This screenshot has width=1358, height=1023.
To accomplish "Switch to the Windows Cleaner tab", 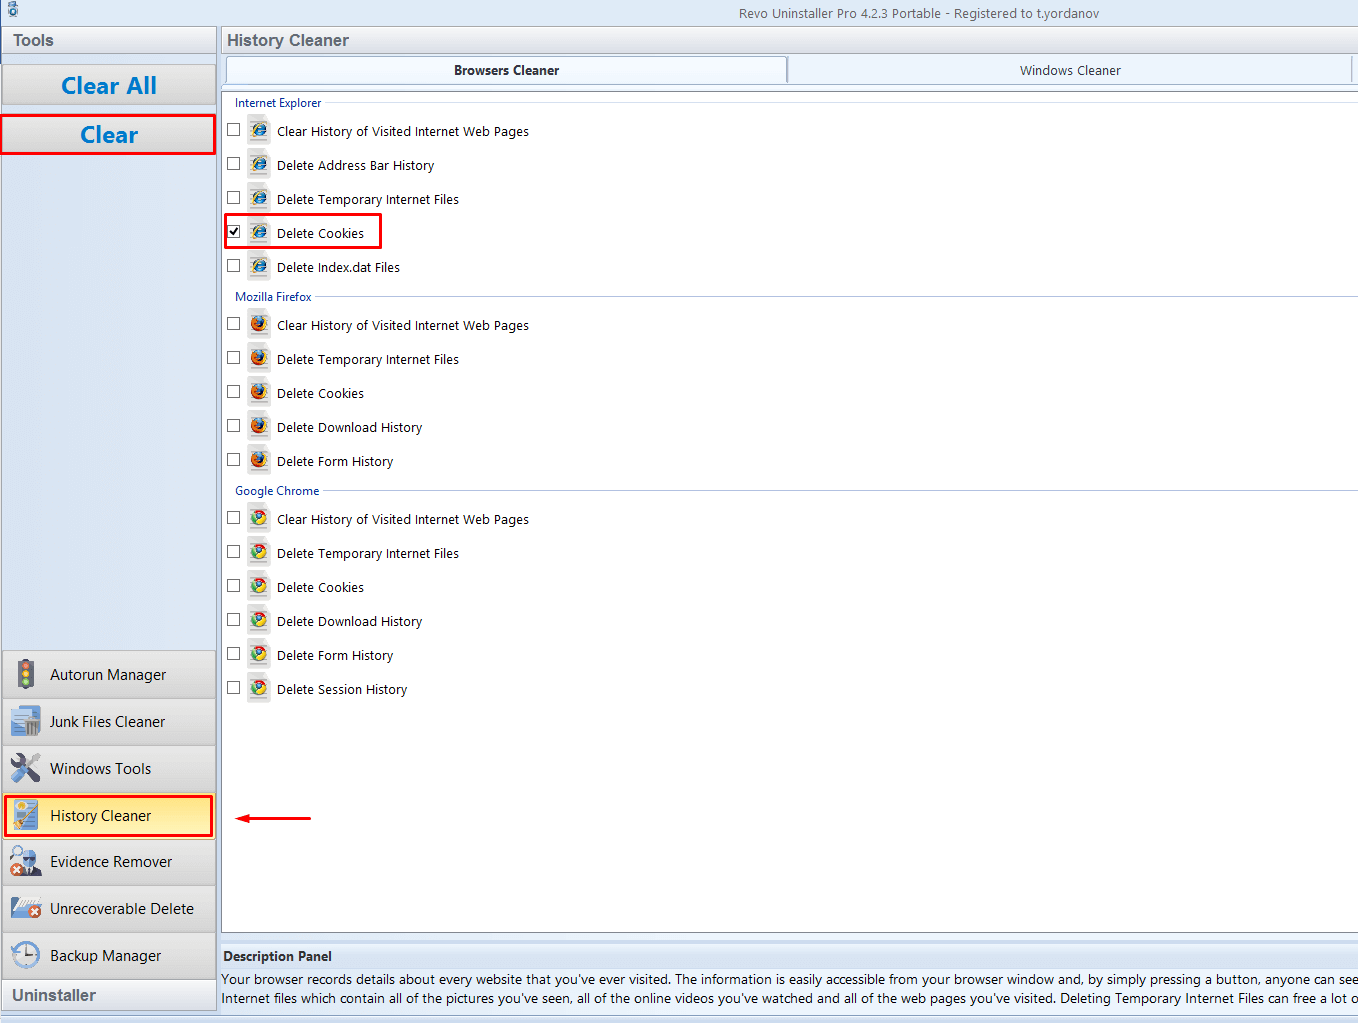I will [x=1070, y=70].
